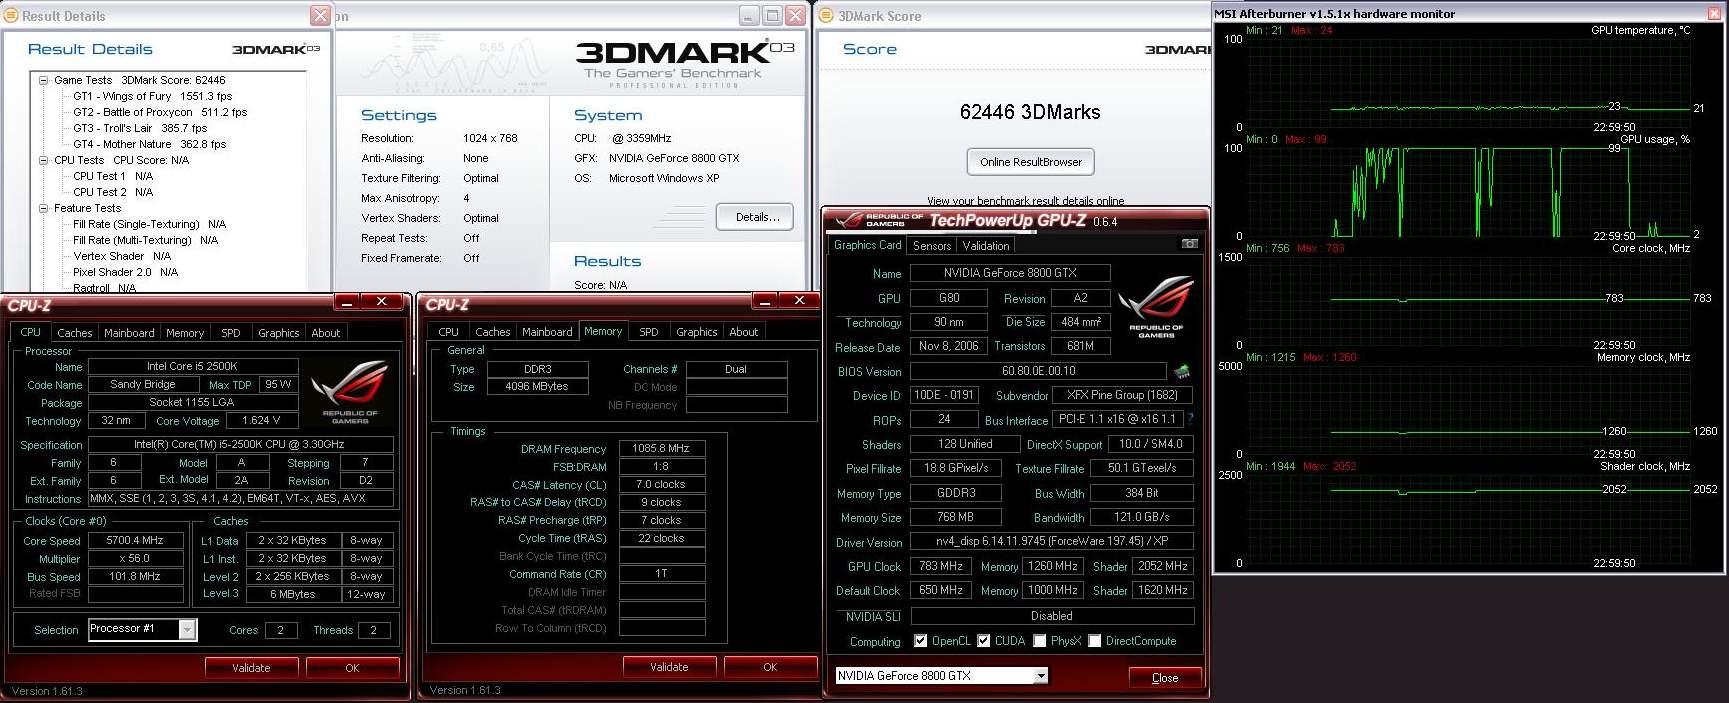
Task: Select GT1 - Wings of Fury result row
Action: (152, 96)
